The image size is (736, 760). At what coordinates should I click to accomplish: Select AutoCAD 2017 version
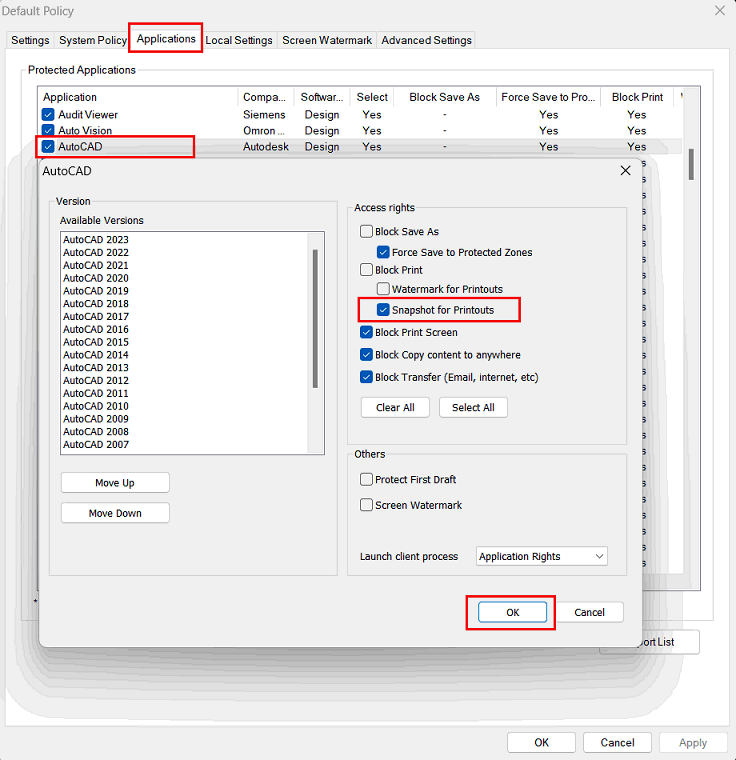point(96,317)
